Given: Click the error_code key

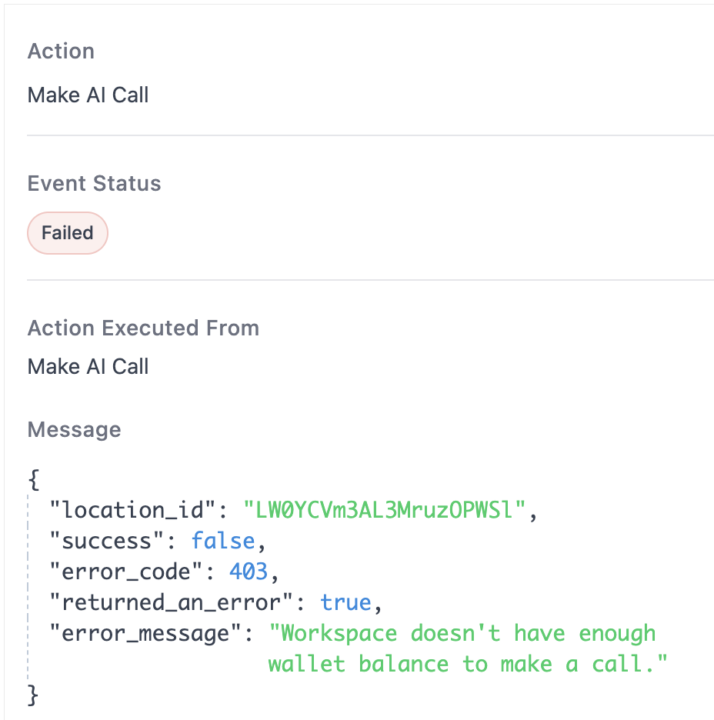Looking at the screenshot, I should (x=124, y=572).
